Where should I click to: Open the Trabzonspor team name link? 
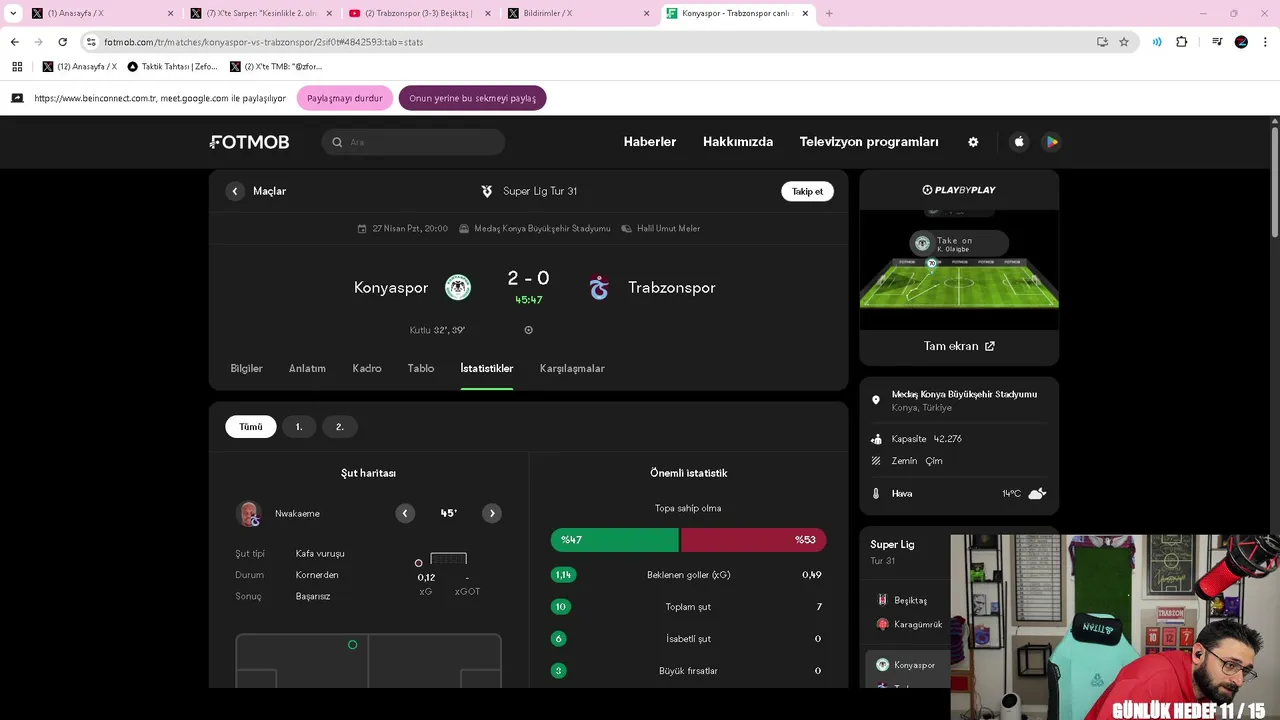[672, 287]
